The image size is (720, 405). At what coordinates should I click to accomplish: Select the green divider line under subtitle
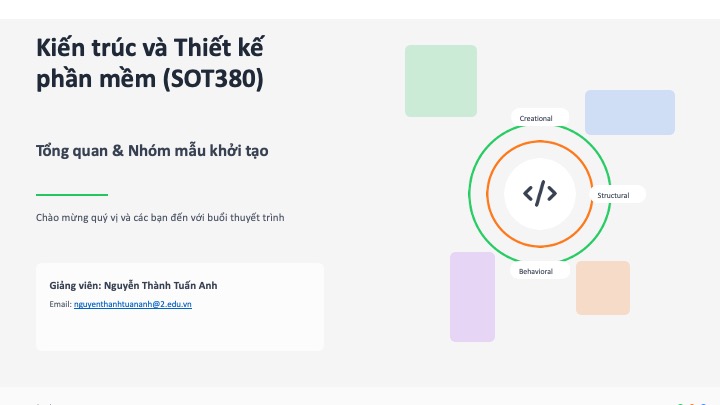coord(71,194)
